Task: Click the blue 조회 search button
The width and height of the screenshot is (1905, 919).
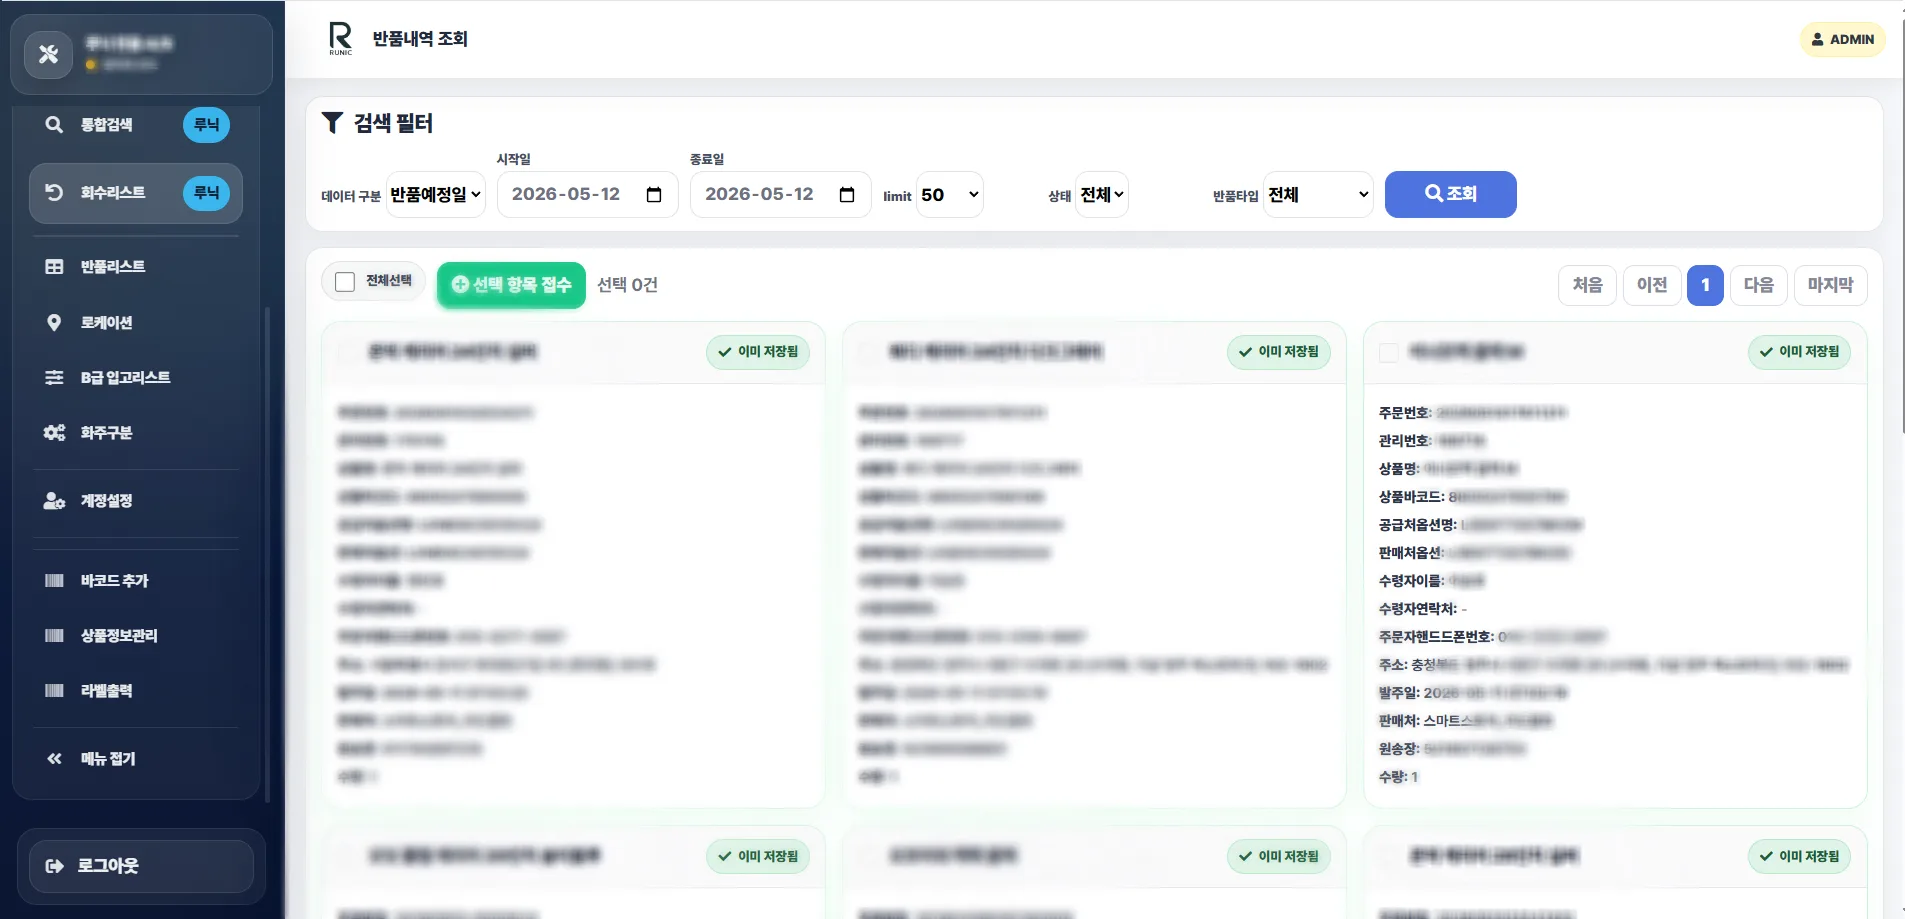Action: click(x=1450, y=194)
